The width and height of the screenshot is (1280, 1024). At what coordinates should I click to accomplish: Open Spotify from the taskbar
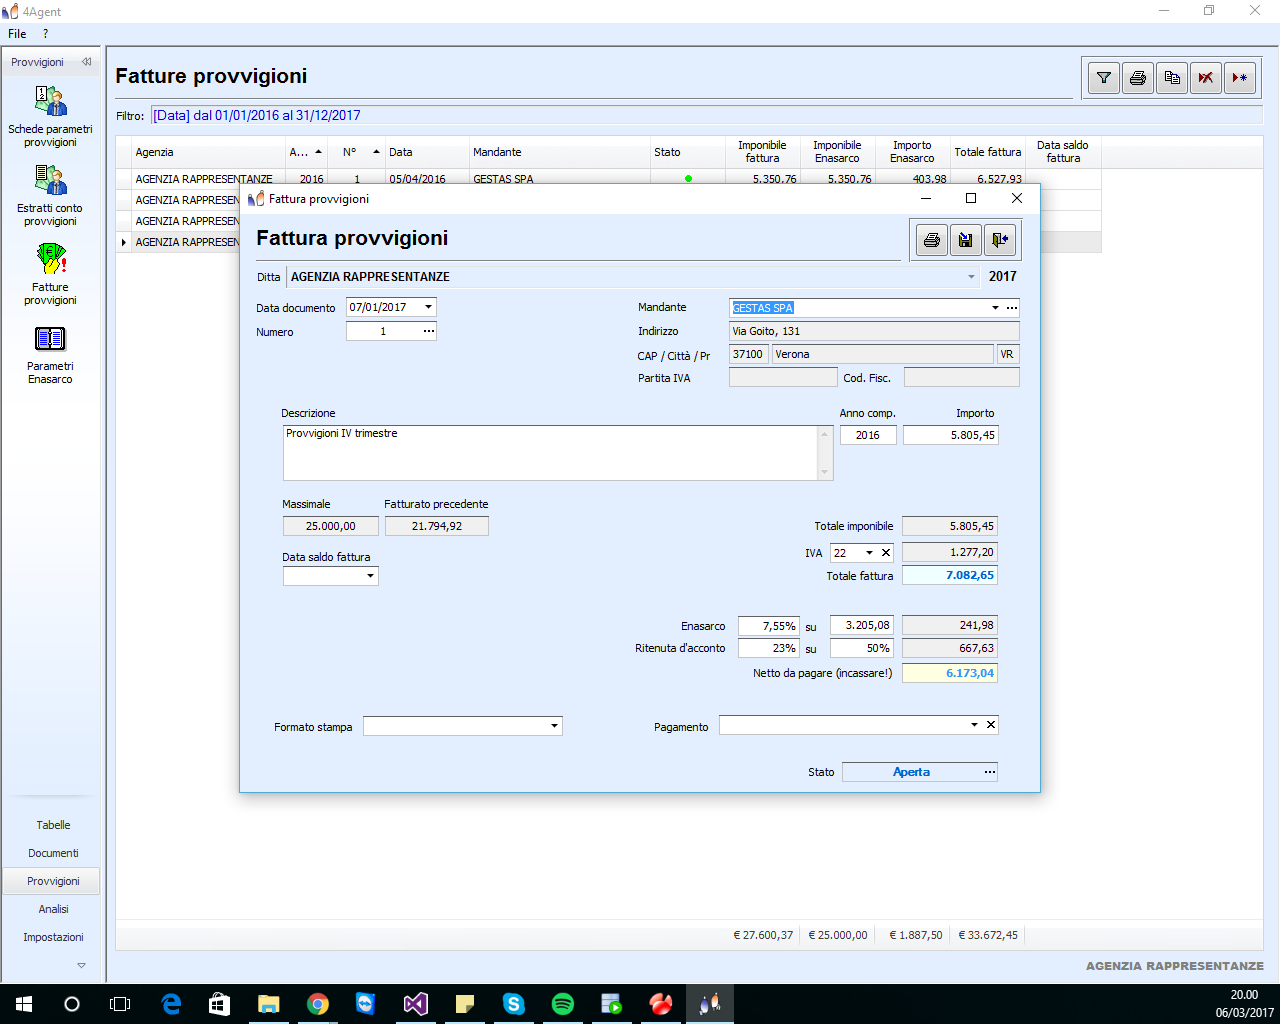click(x=563, y=1004)
